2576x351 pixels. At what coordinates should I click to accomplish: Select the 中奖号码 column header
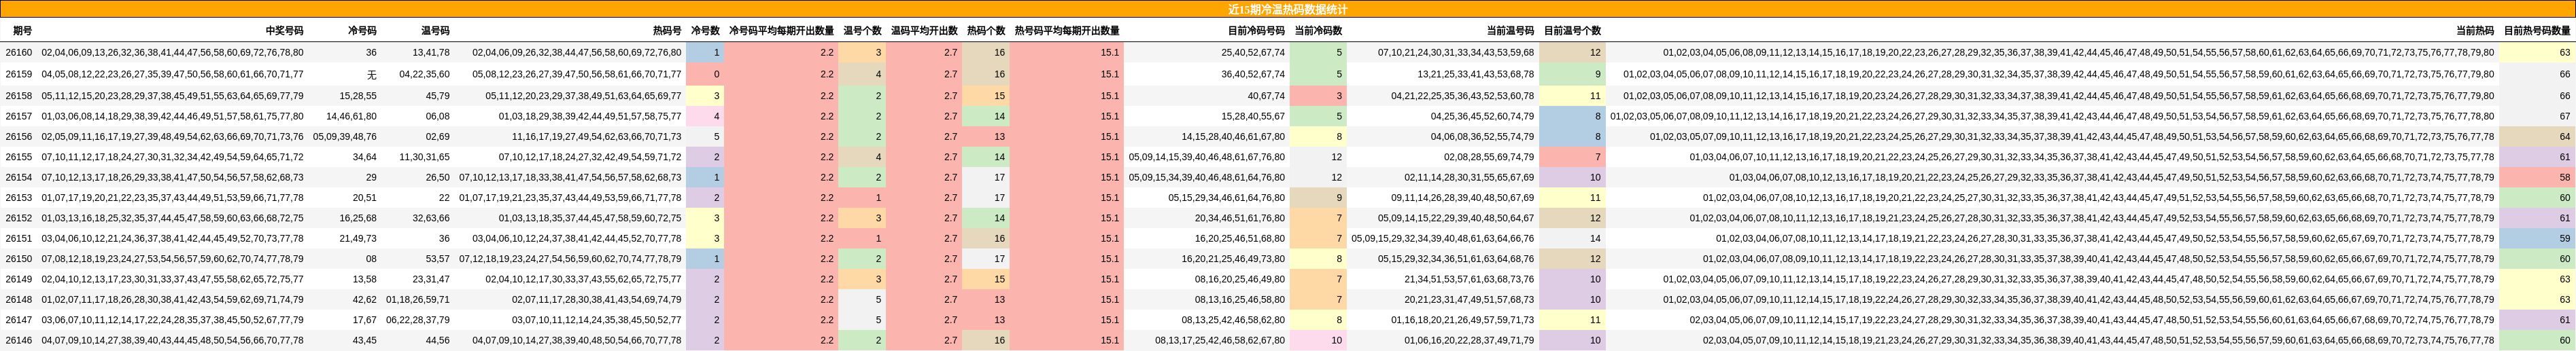pyautogui.click(x=284, y=31)
